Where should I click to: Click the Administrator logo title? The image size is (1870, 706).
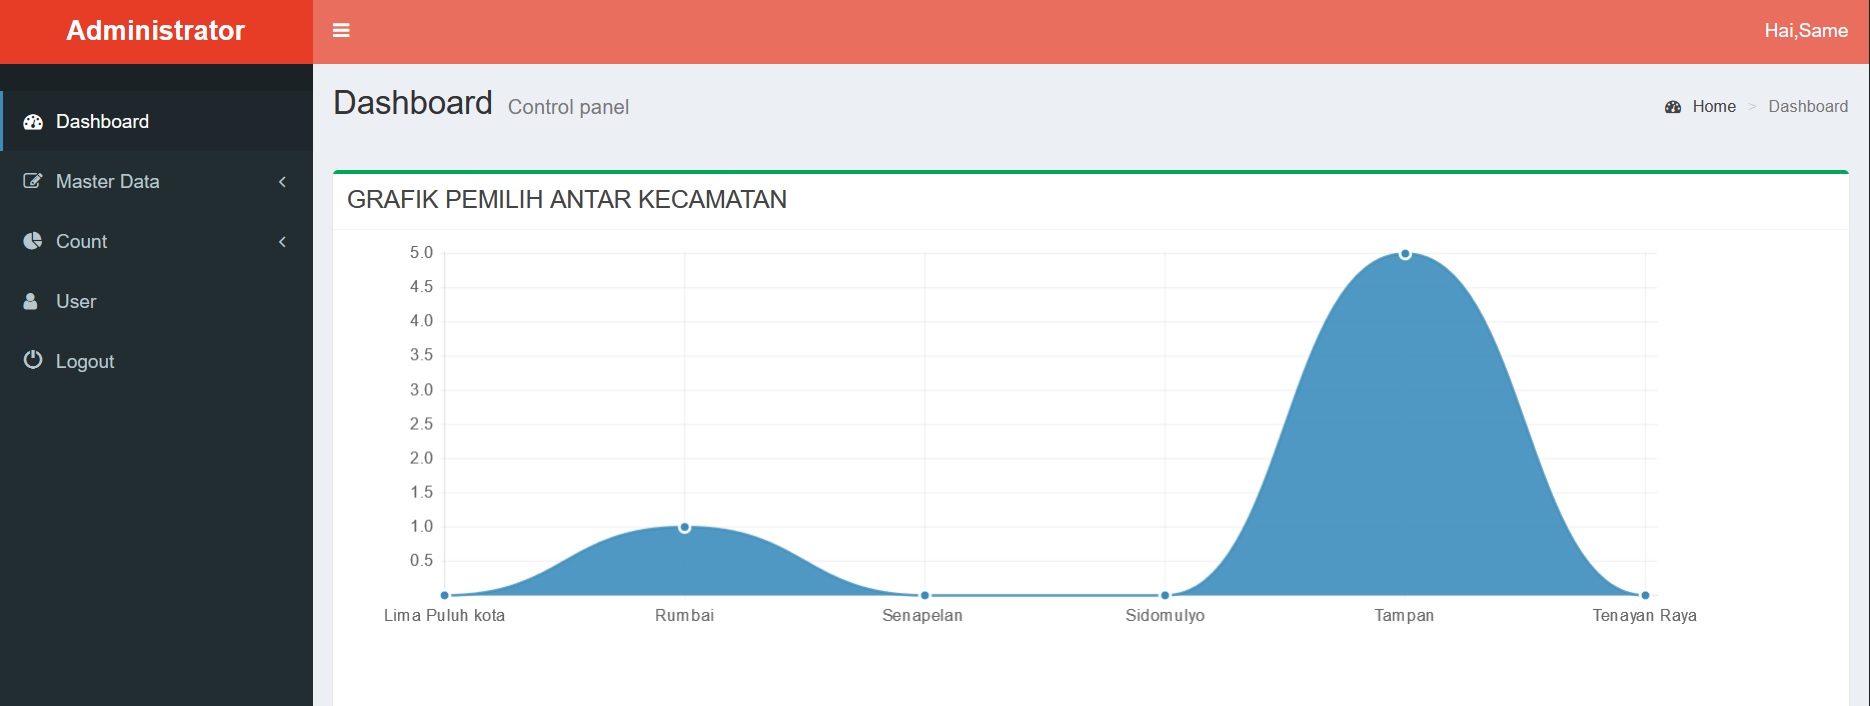[156, 31]
